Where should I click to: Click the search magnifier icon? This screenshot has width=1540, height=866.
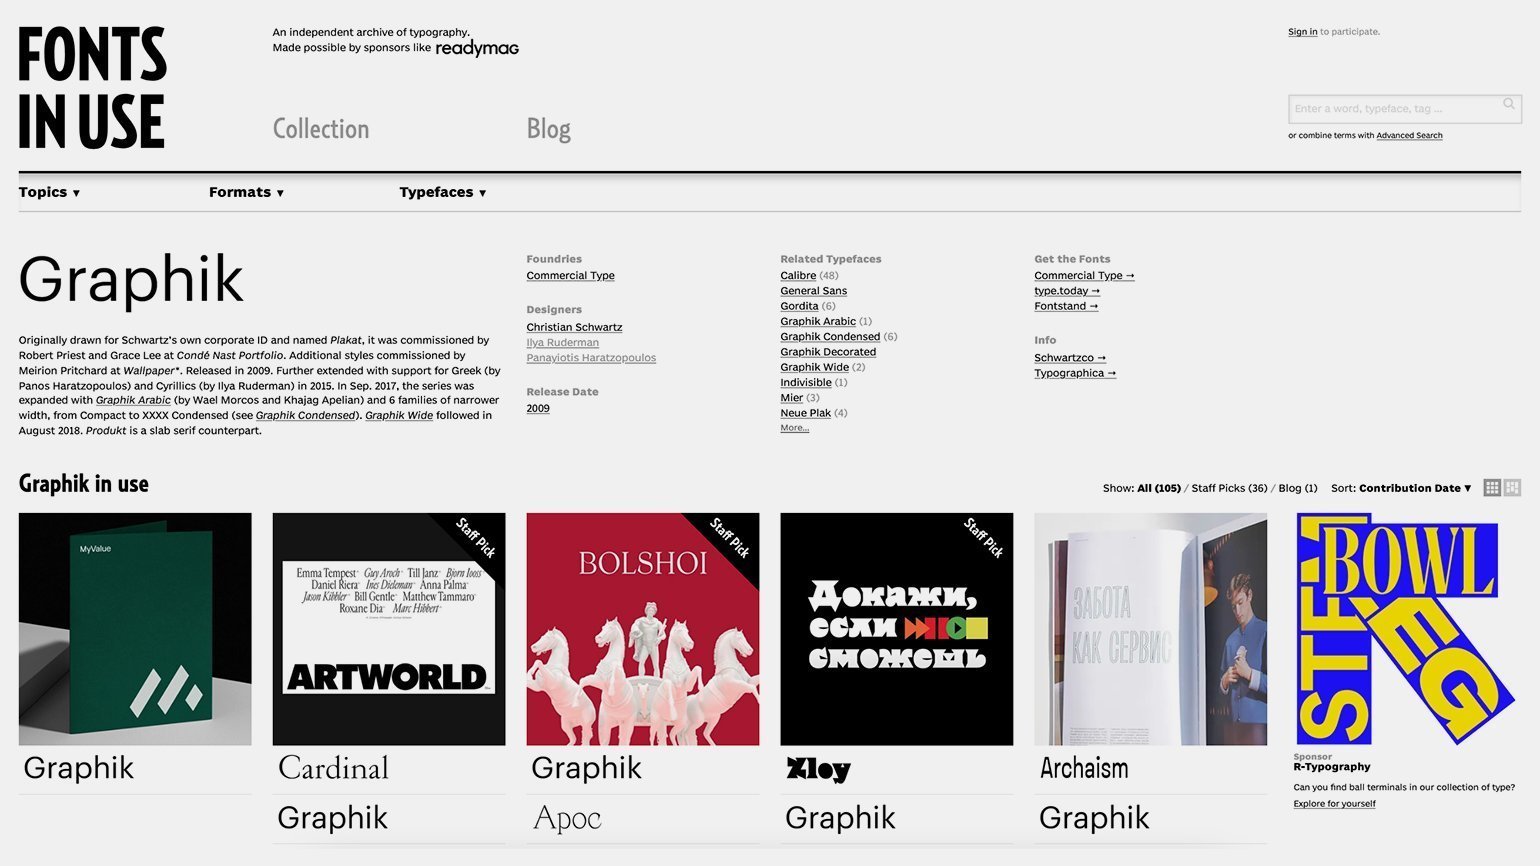(x=1508, y=104)
